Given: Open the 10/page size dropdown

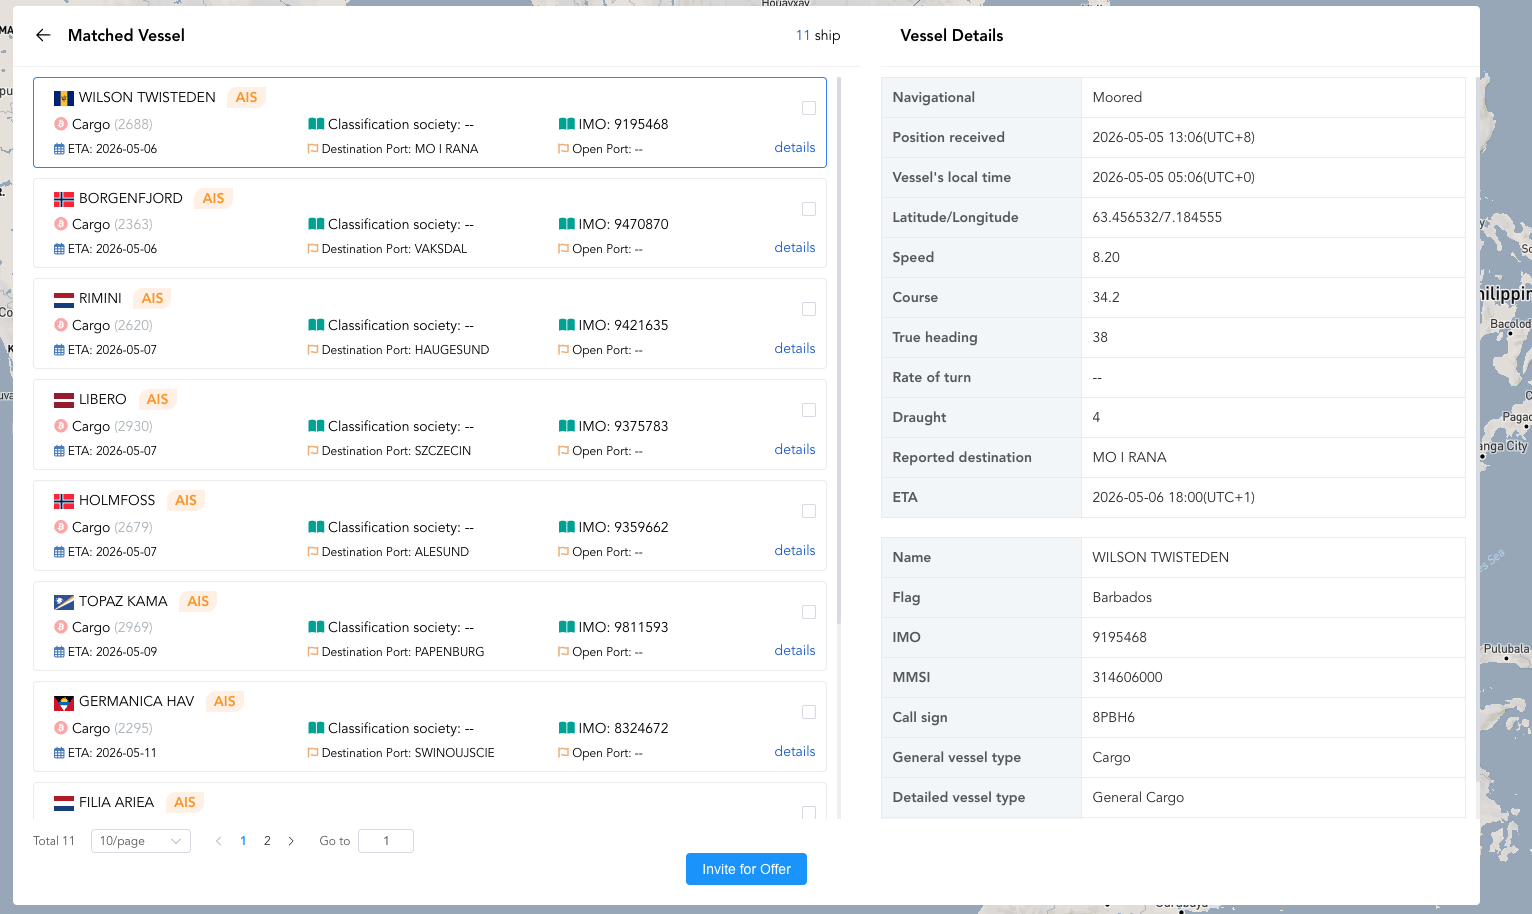Looking at the screenshot, I should (141, 841).
